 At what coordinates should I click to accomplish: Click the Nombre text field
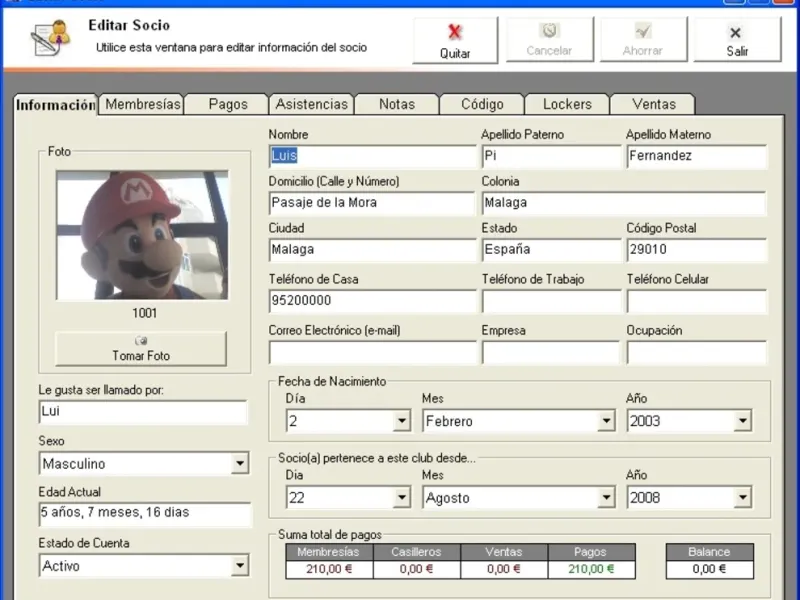[372, 156]
